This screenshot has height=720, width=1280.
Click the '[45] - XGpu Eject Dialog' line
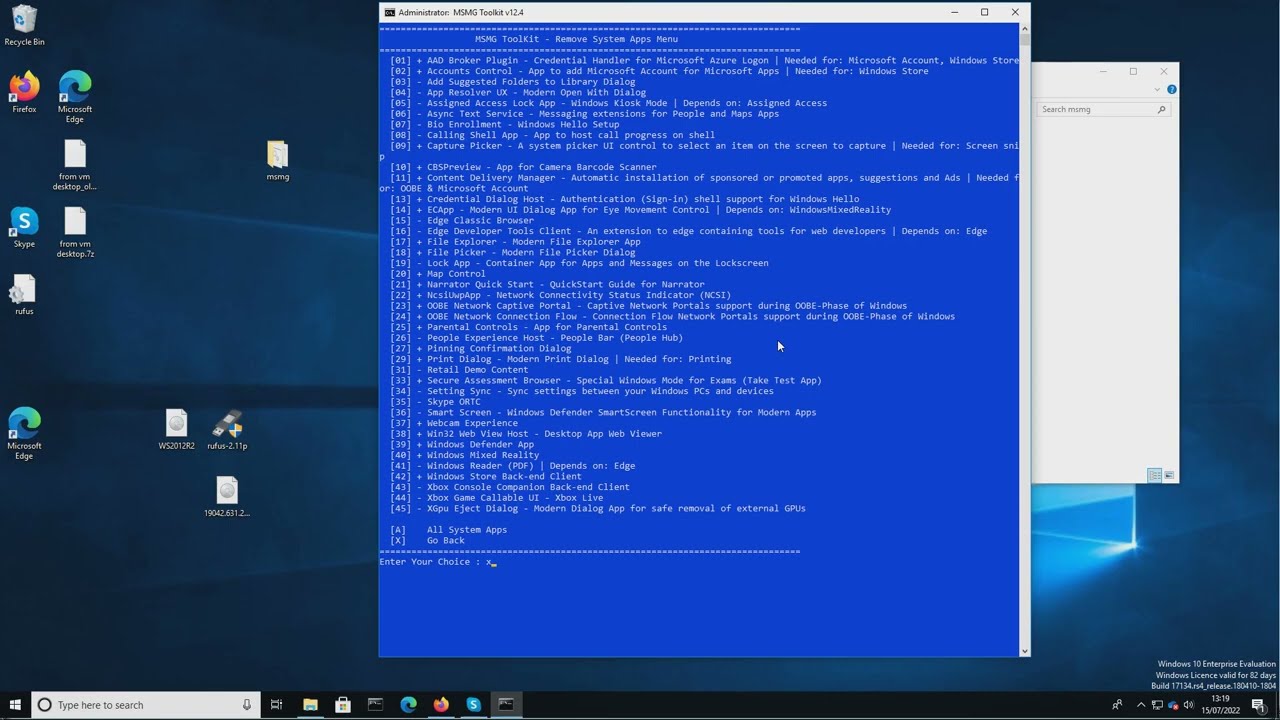pyautogui.click(x=598, y=508)
